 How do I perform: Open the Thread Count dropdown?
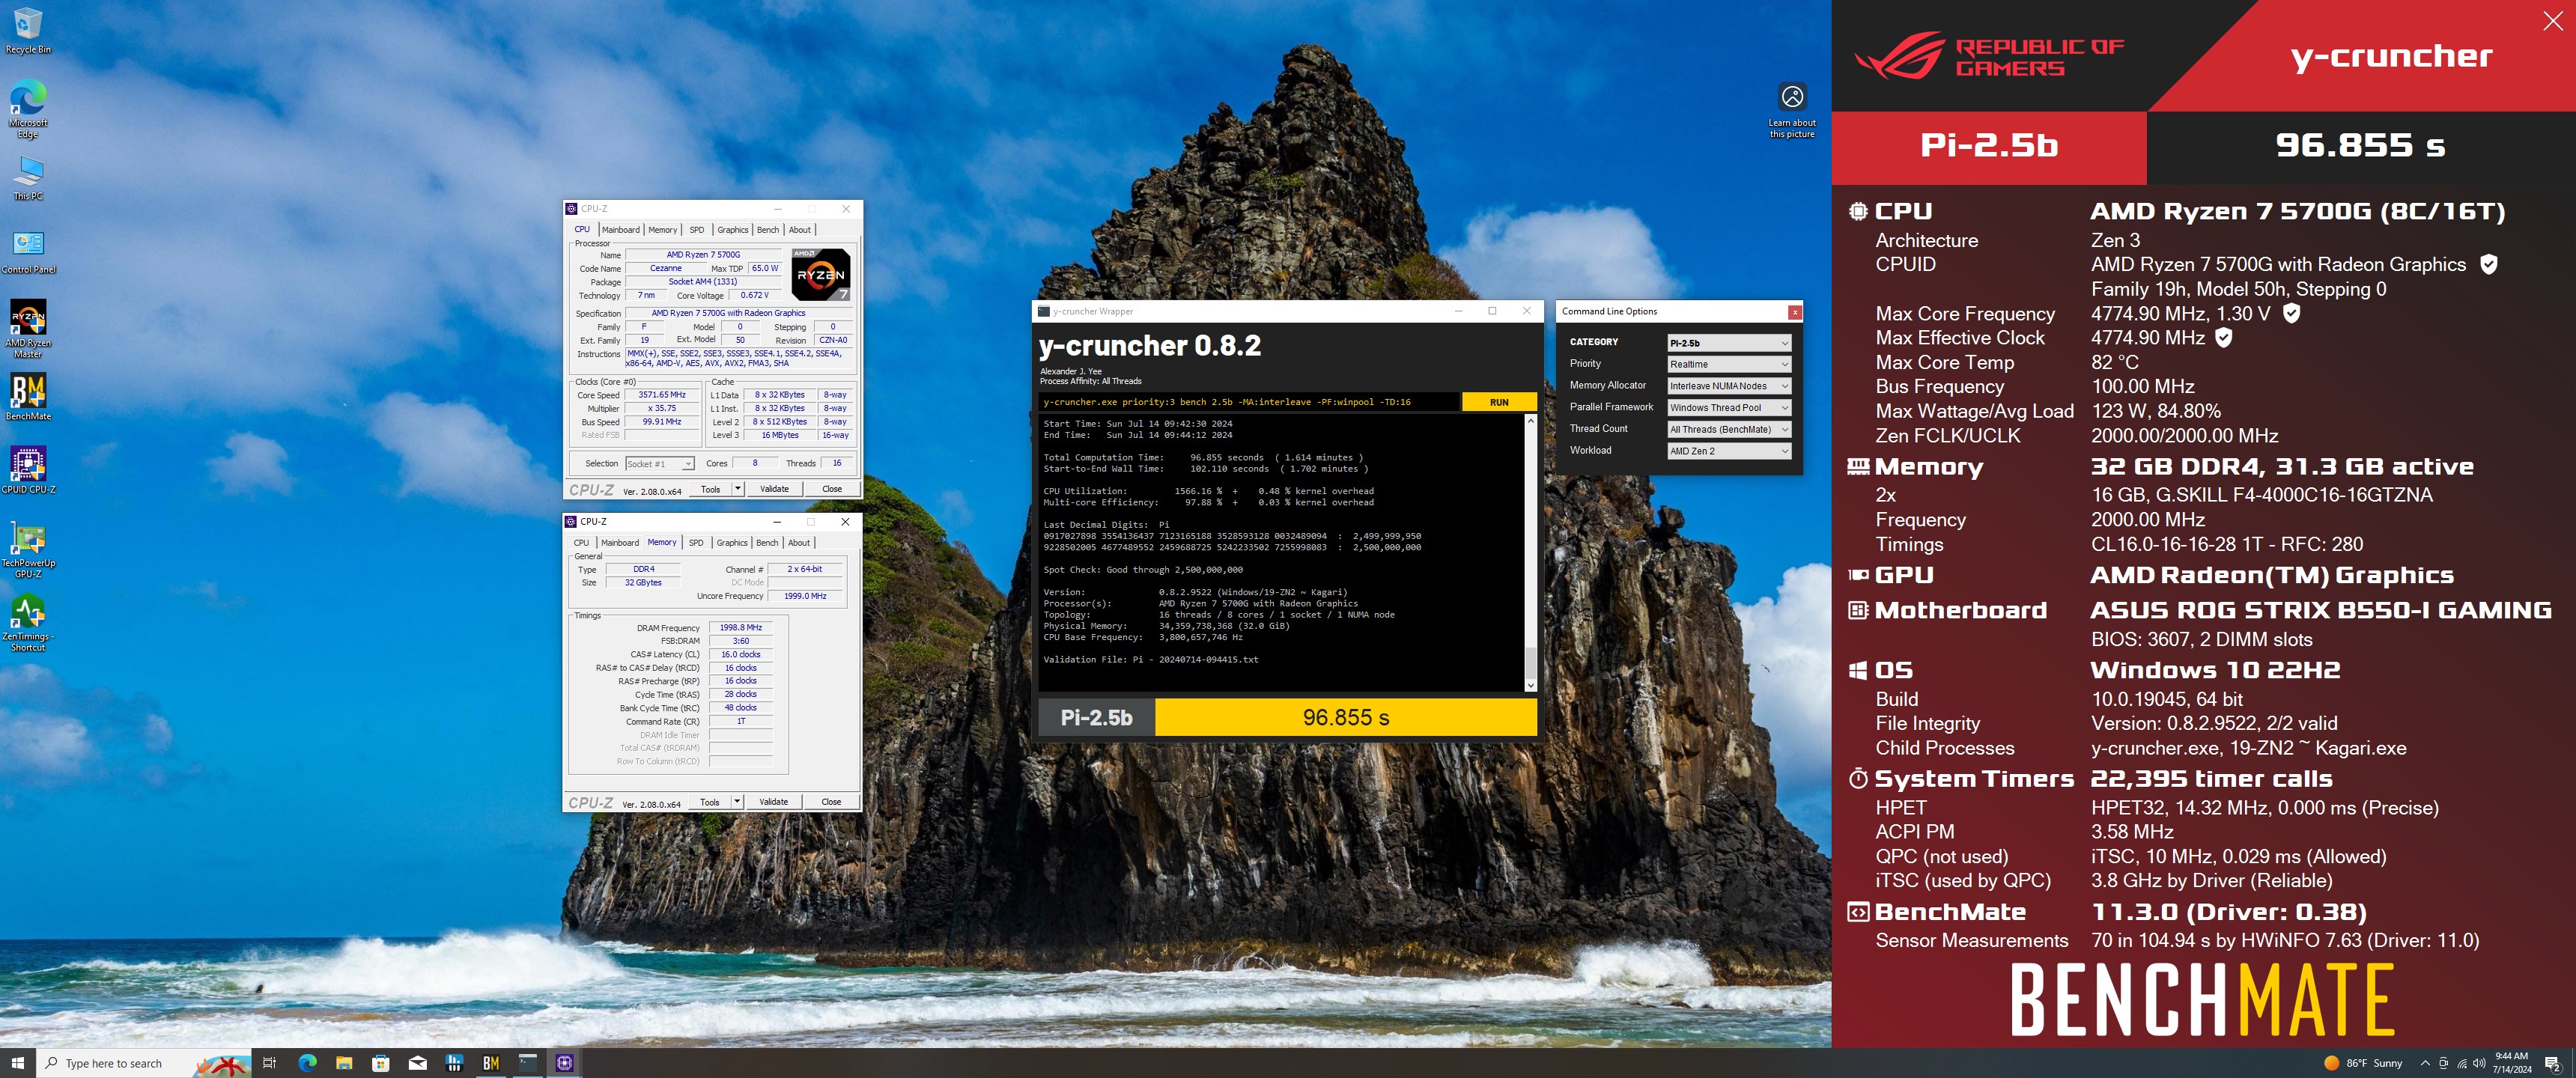coord(1728,429)
